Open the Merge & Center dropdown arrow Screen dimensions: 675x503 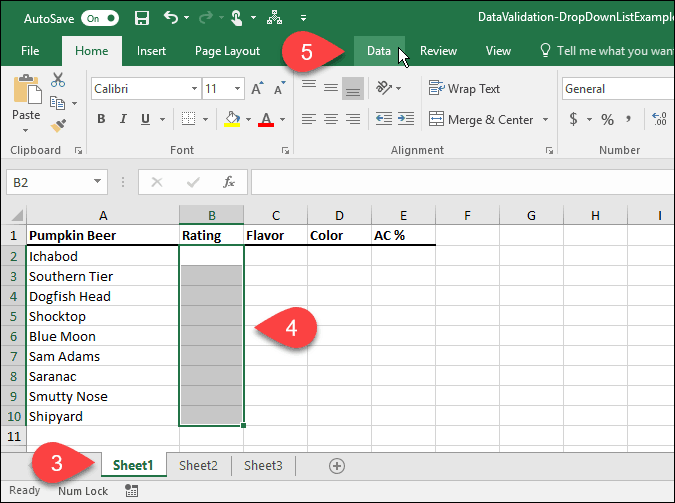point(545,119)
